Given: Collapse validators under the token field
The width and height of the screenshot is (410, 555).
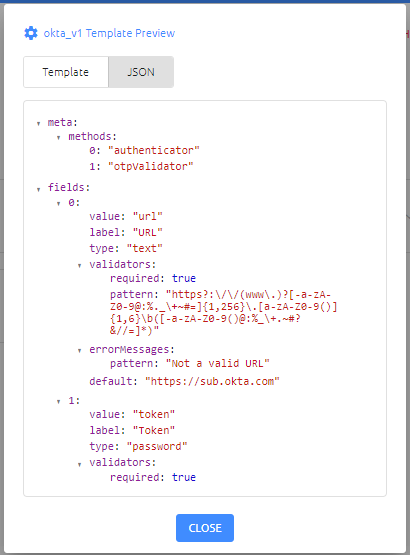Looking at the screenshot, I should [80, 464].
